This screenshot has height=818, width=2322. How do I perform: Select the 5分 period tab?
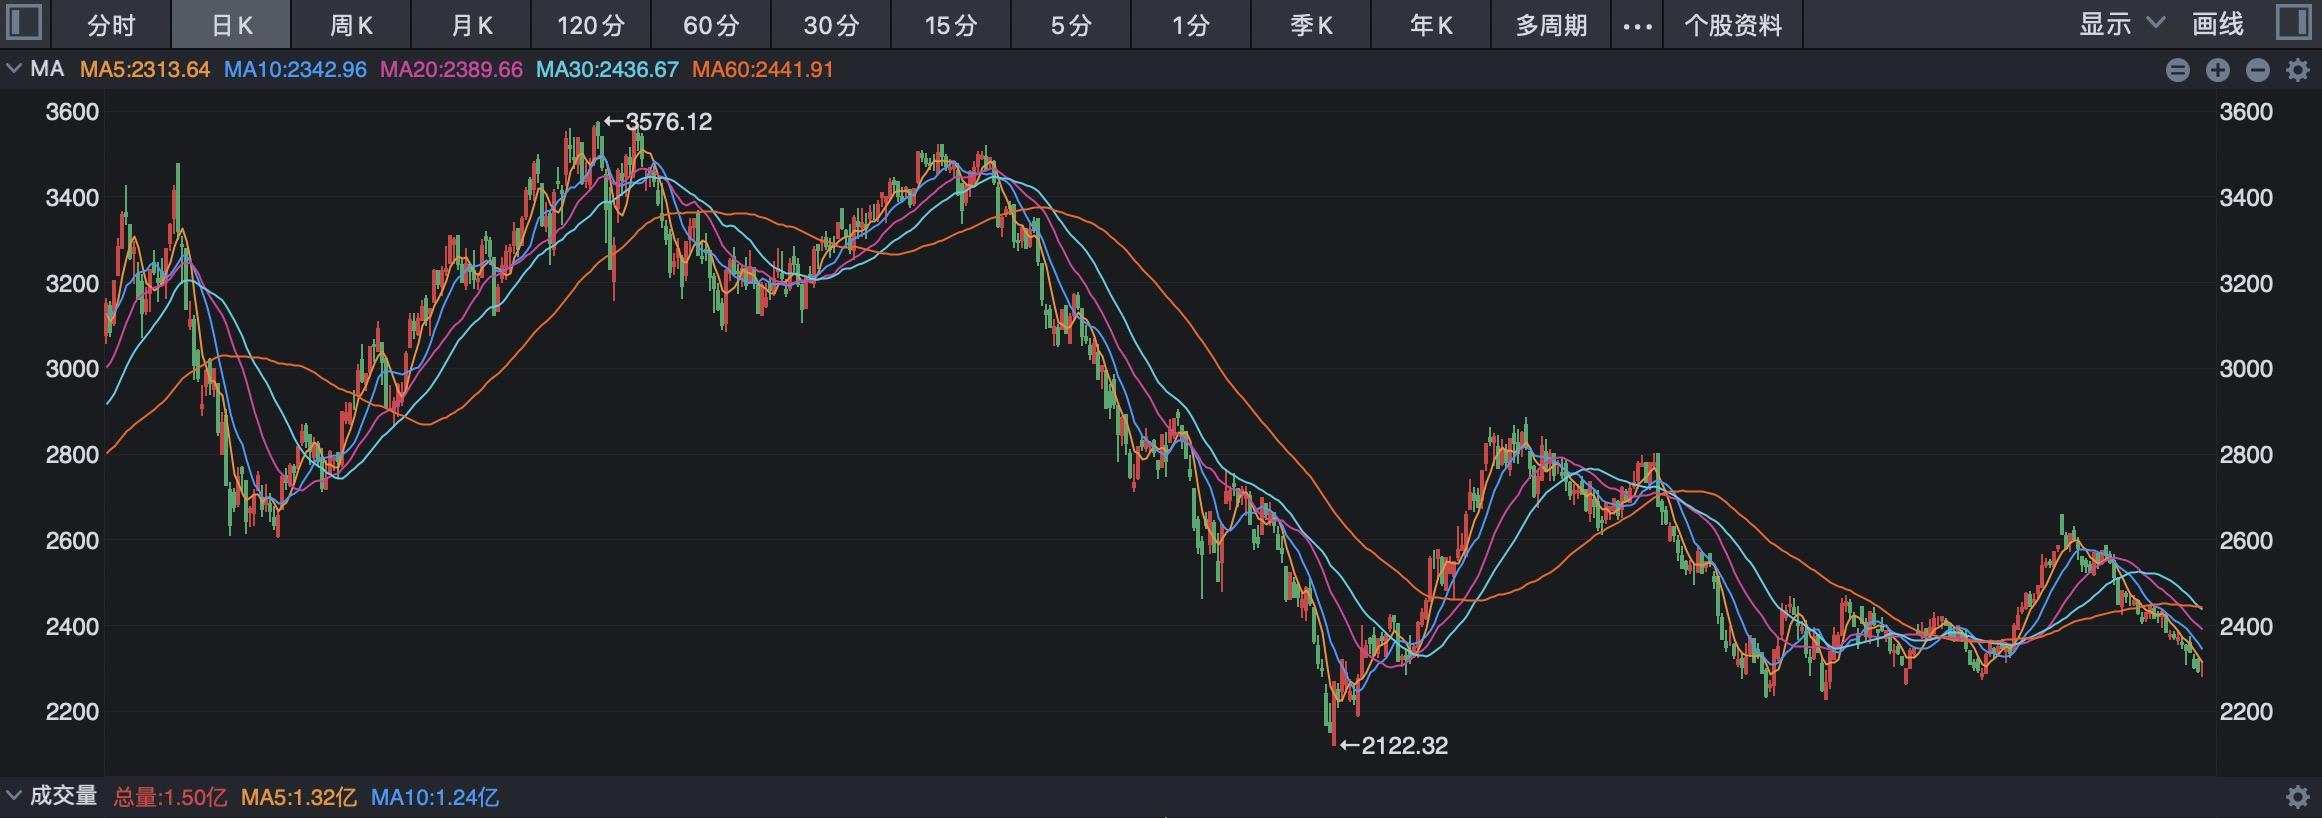1071,25
